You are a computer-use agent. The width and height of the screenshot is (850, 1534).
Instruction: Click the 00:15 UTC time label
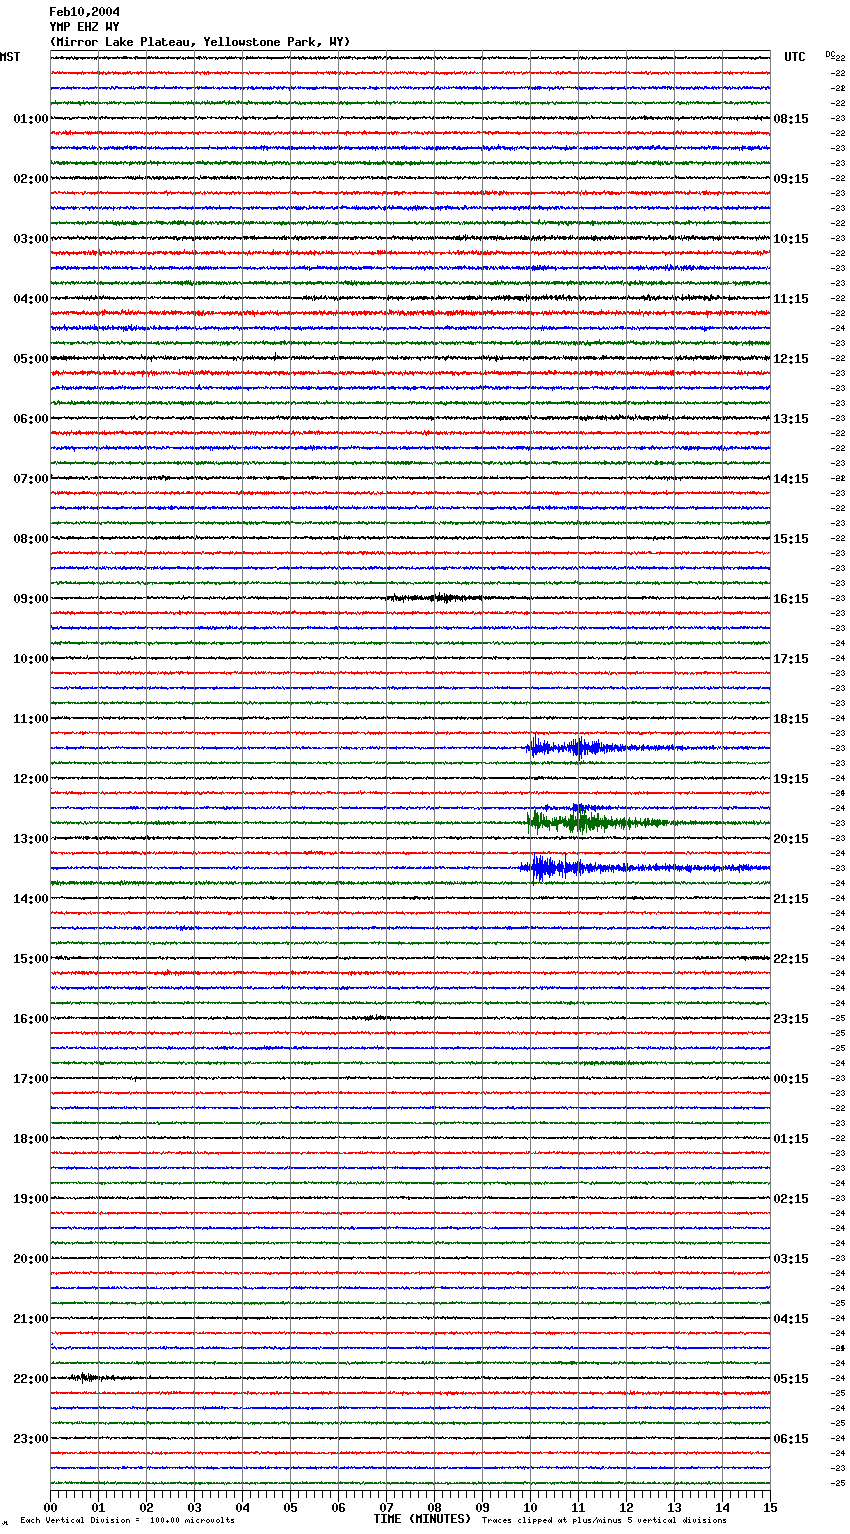coord(791,1079)
